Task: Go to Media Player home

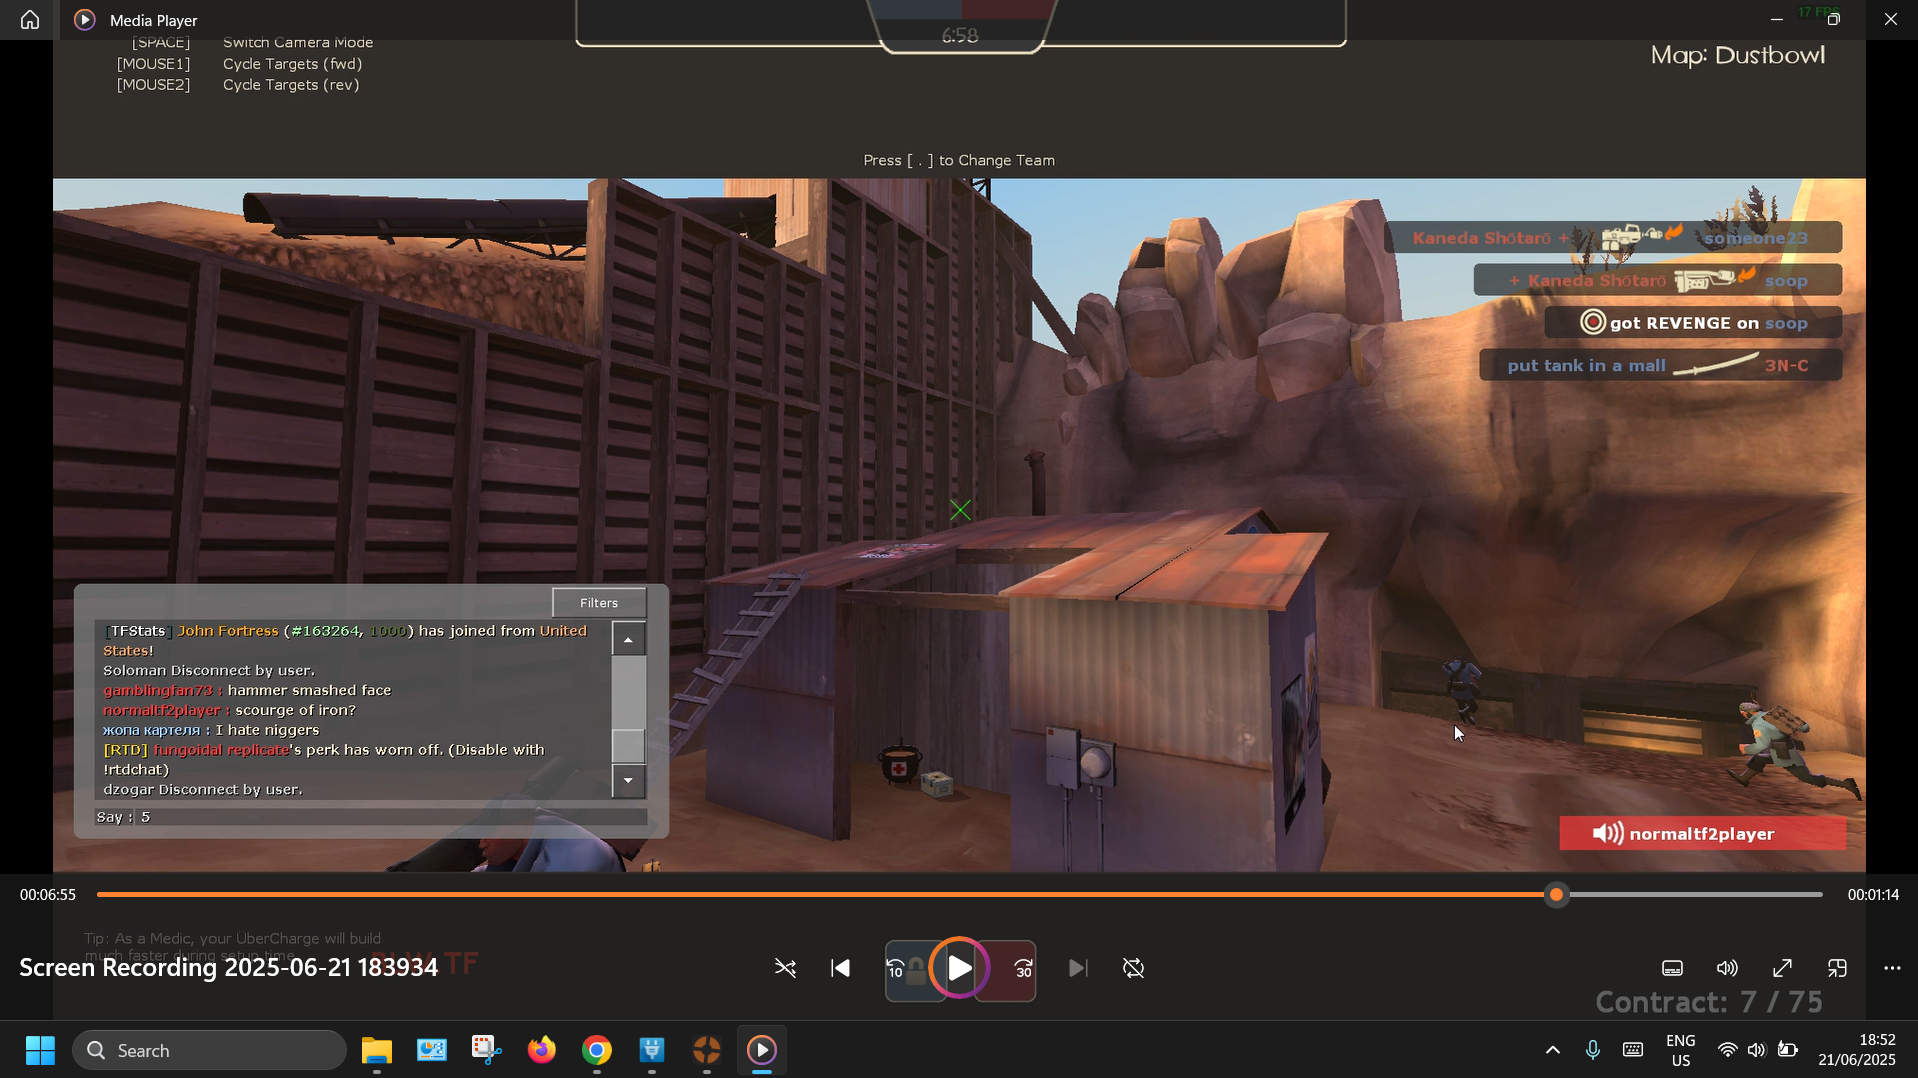Action: 30,19
